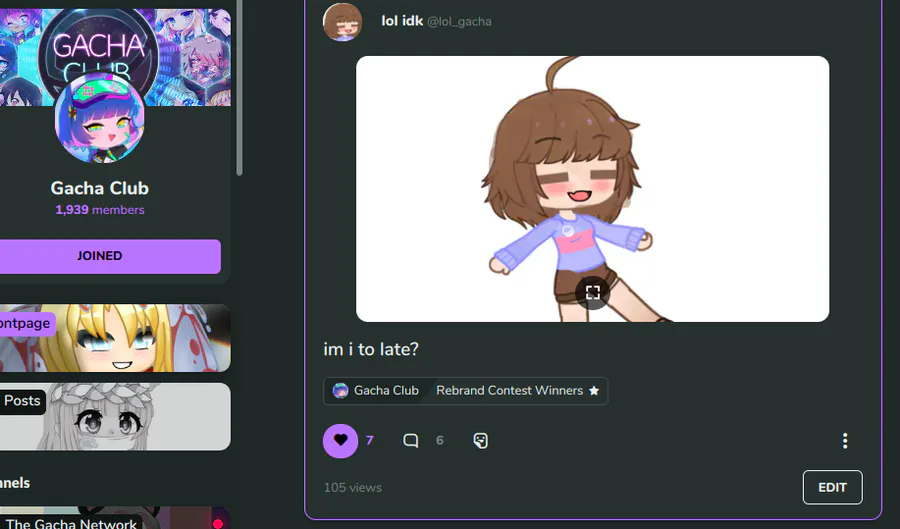Click the star icon after Rebrand Contest Winners
This screenshot has height=529, width=900.
click(x=594, y=391)
